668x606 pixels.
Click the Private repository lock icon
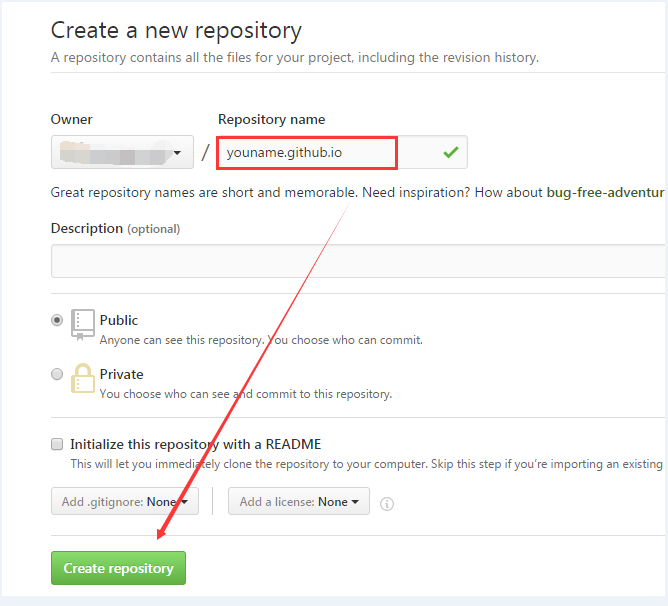[83, 378]
